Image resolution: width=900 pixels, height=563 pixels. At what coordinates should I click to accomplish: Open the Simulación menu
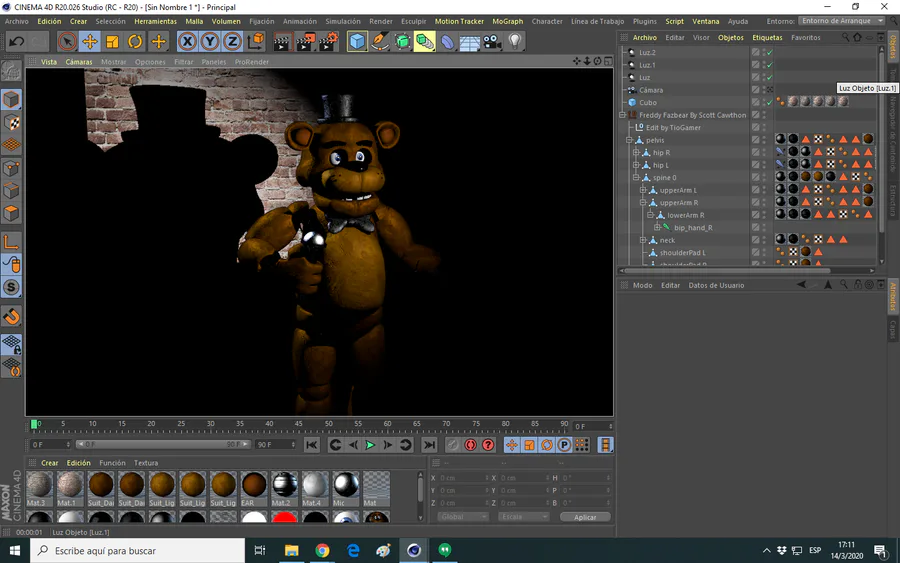pos(343,21)
